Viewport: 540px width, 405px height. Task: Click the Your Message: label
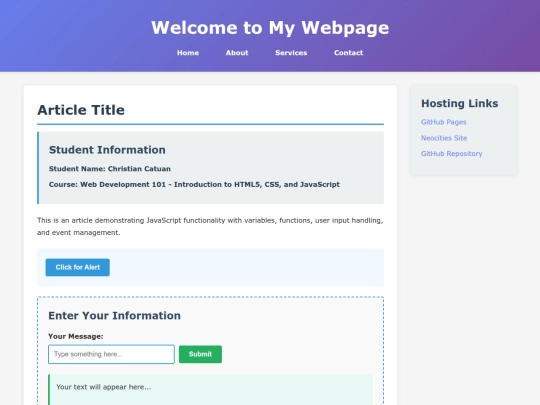pos(76,336)
